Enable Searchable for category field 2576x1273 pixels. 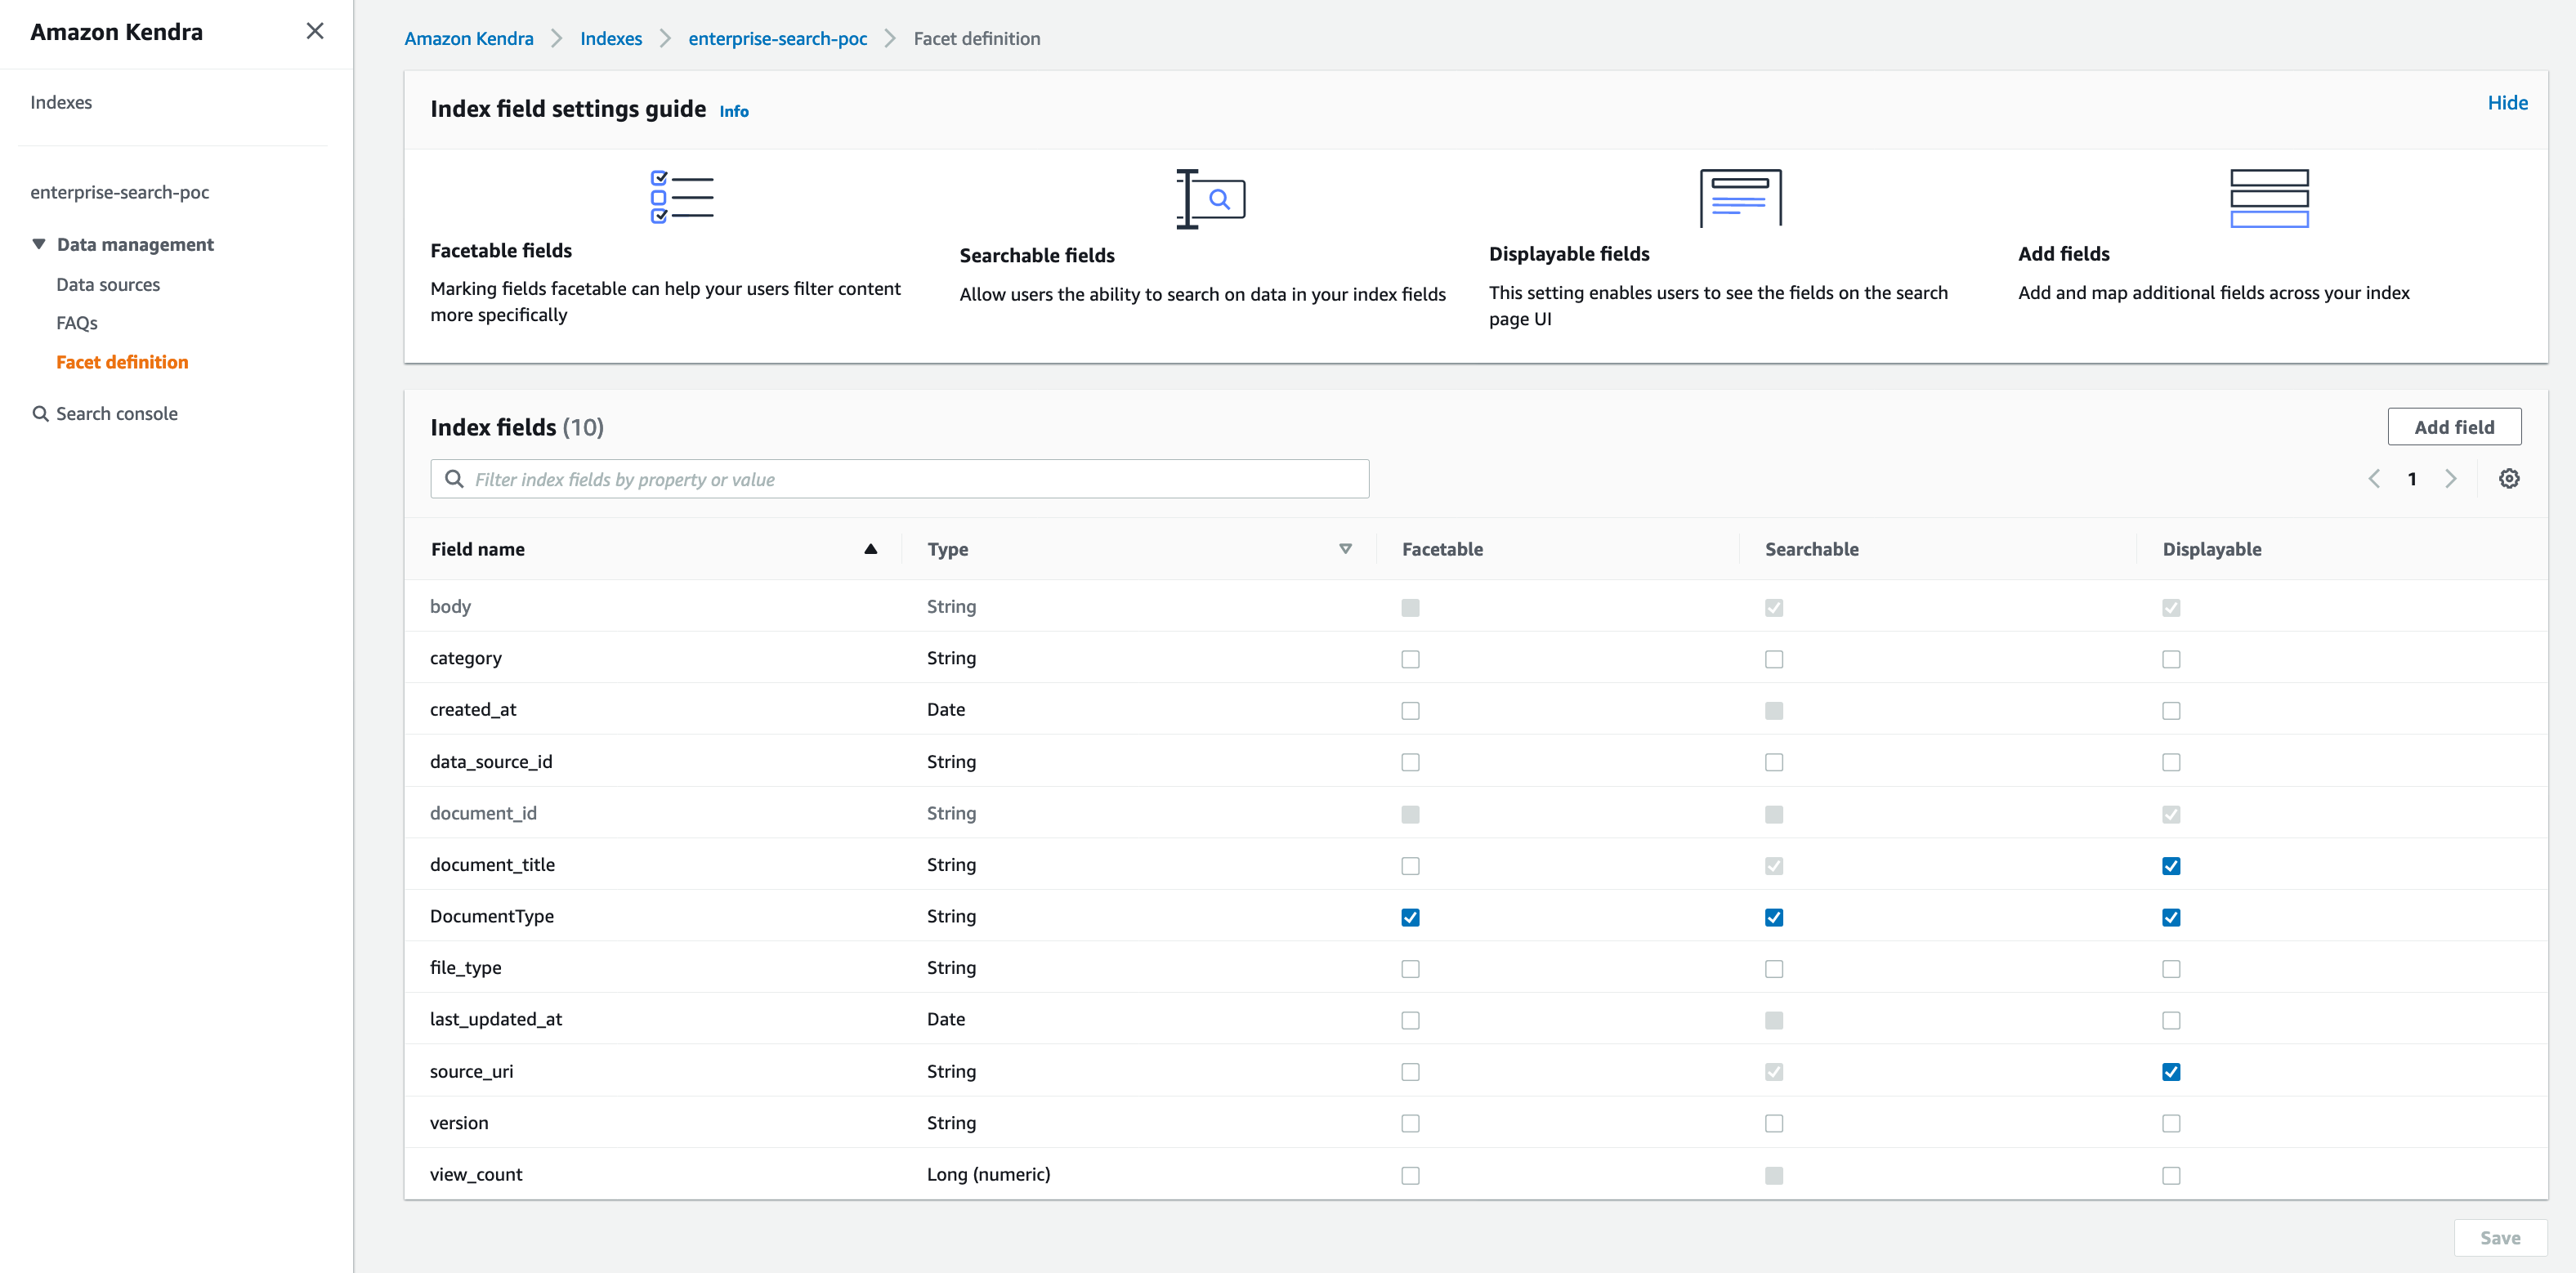1773,659
